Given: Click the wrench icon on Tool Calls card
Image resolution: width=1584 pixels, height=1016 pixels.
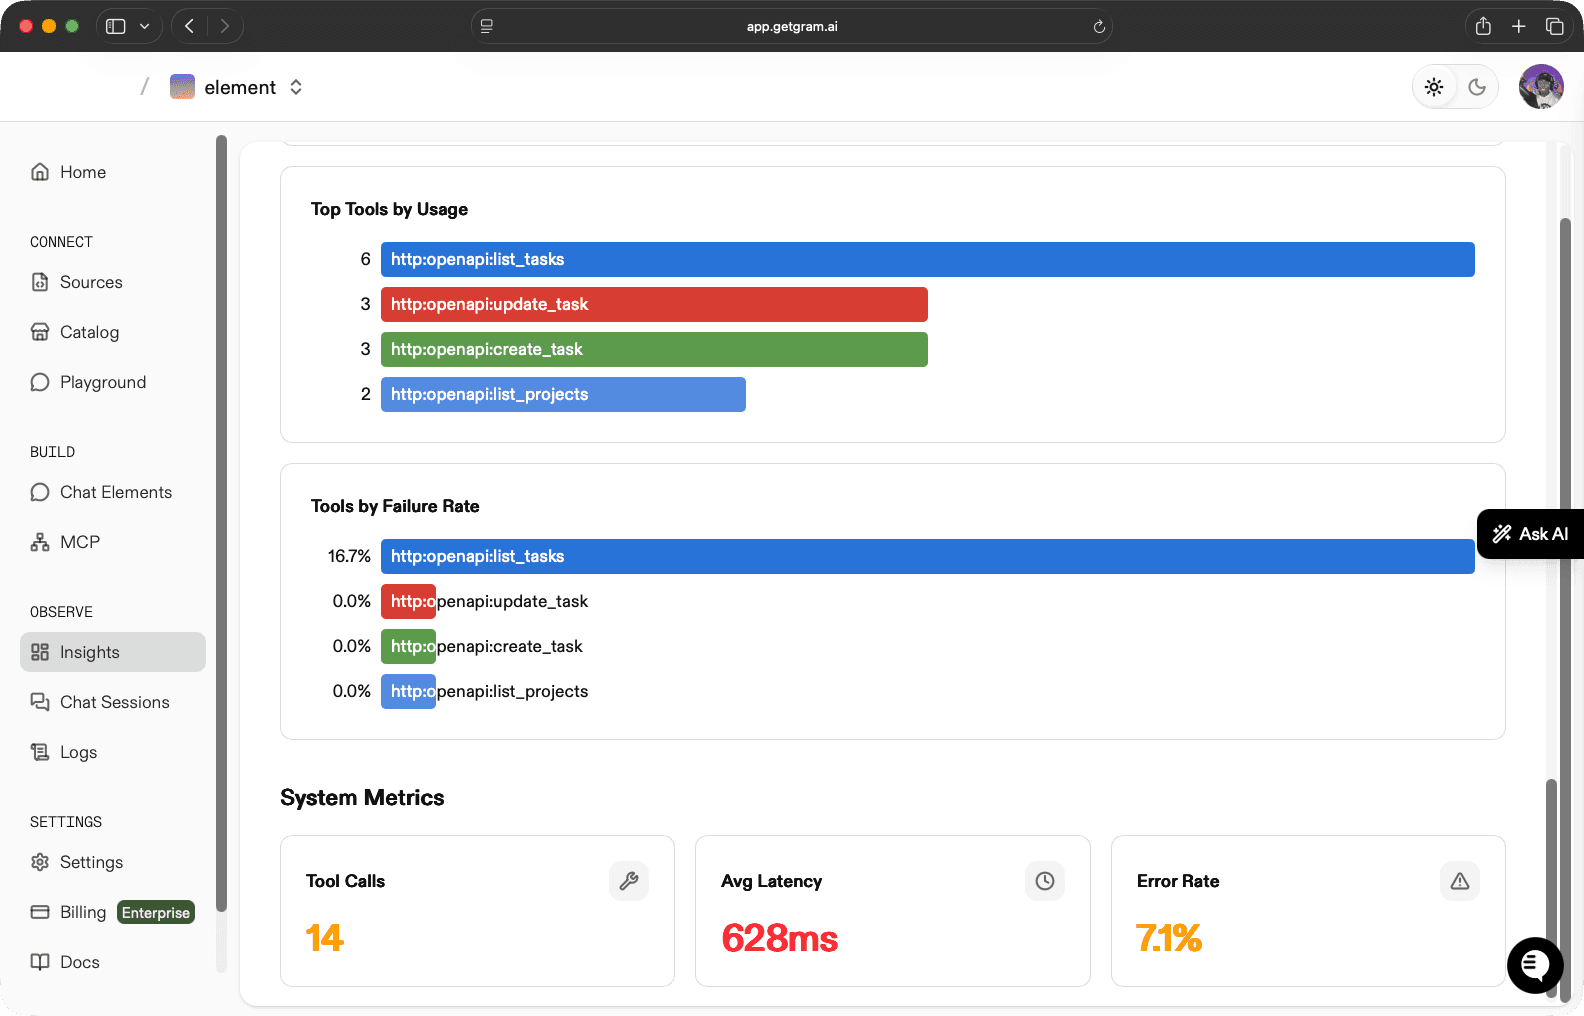Looking at the screenshot, I should (x=629, y=881).
